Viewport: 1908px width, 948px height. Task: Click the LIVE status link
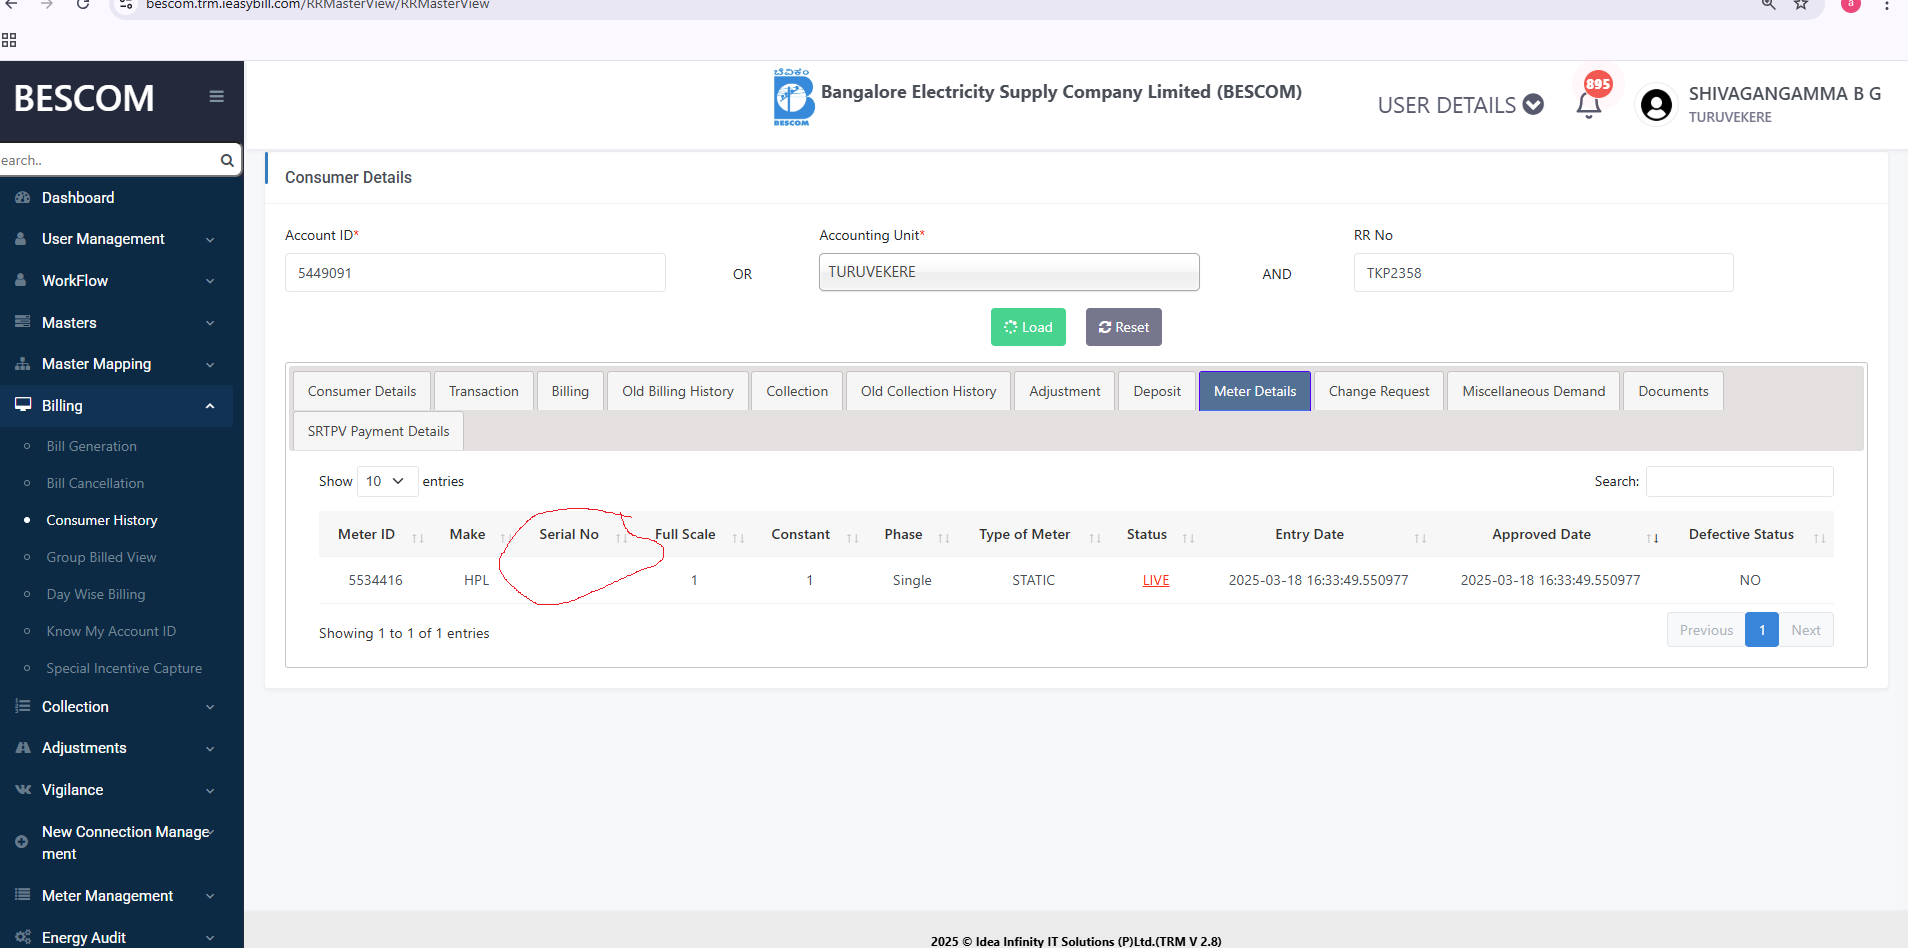click(x=1155, y=580)
